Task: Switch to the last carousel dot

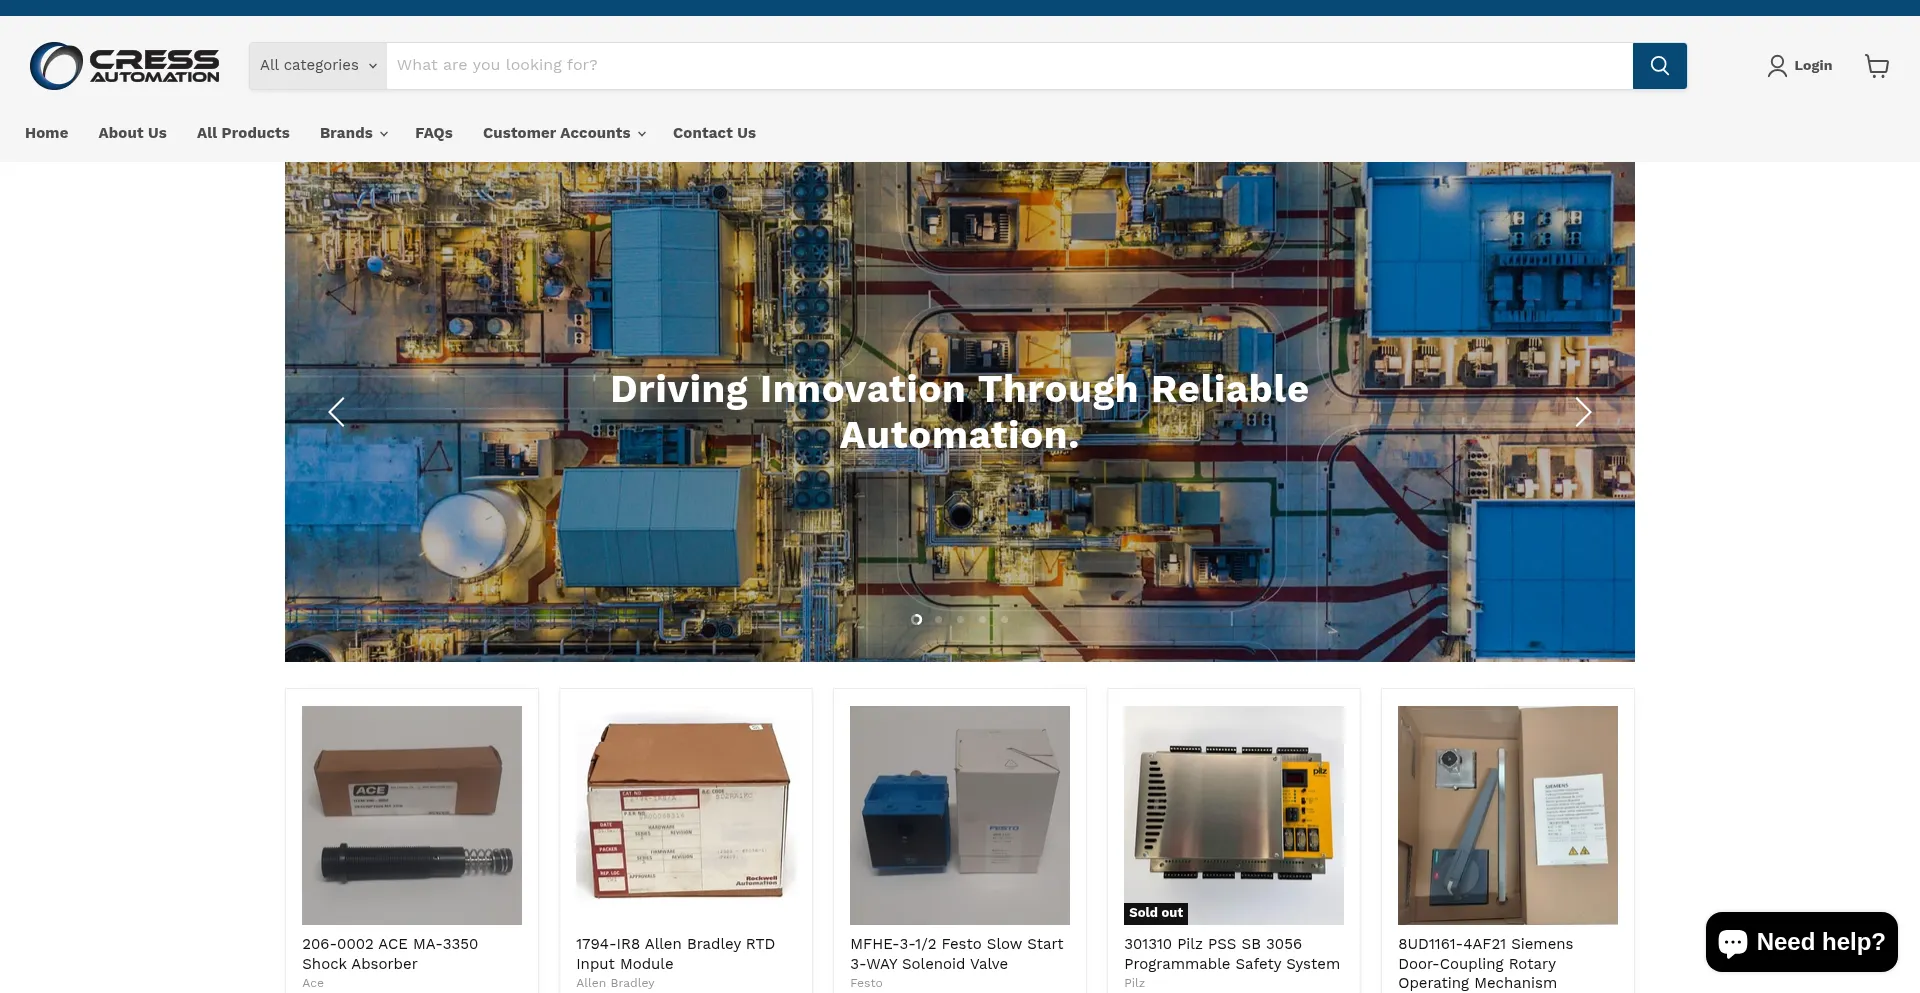Action: (1004, 620)
